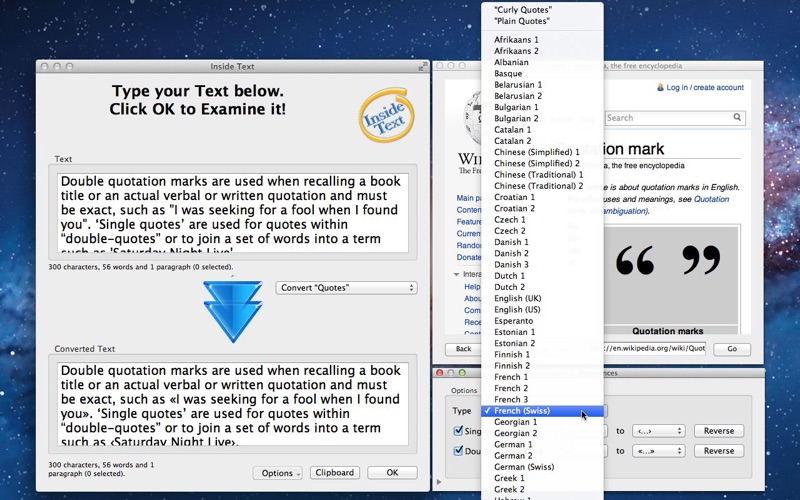Click Reverse button for double quotes row
This screenshot has height=500, width=800.
pyautogui.click(x=719, y=451)
